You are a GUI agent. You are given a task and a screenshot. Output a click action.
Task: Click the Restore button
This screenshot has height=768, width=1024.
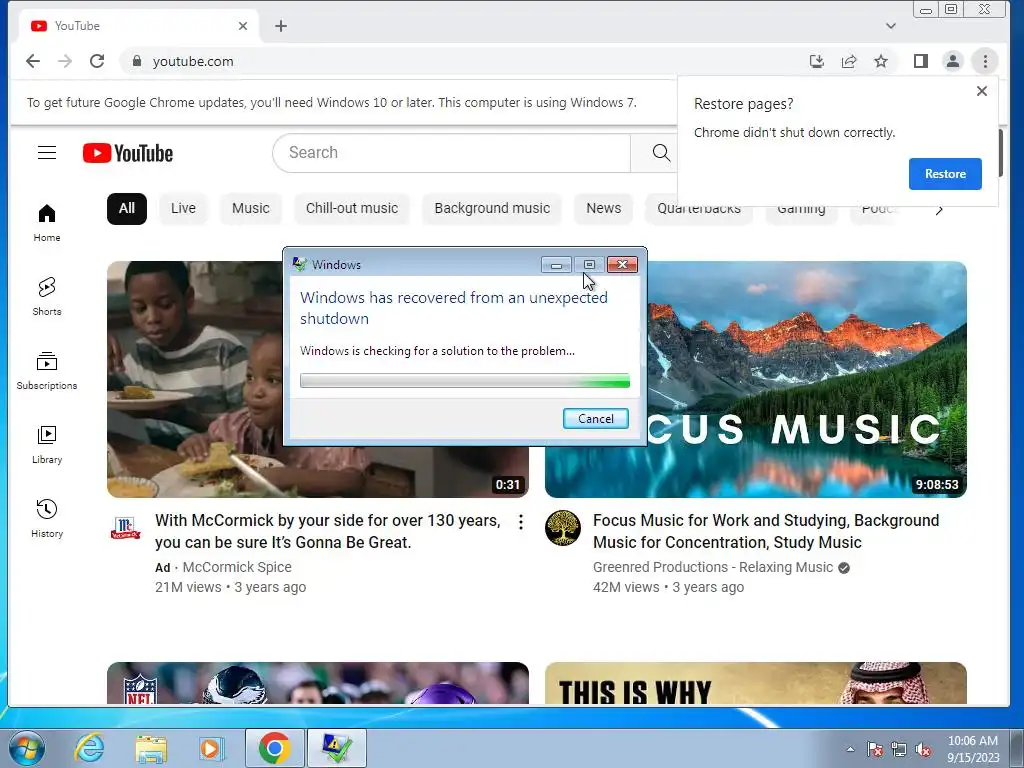click(945, 174)
